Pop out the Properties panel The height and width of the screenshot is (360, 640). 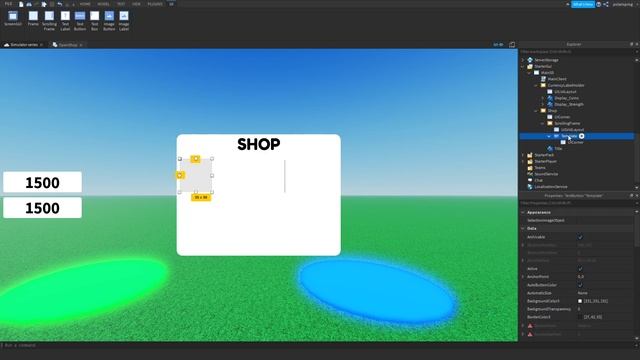pyautogui.click(x=631, y=196)
